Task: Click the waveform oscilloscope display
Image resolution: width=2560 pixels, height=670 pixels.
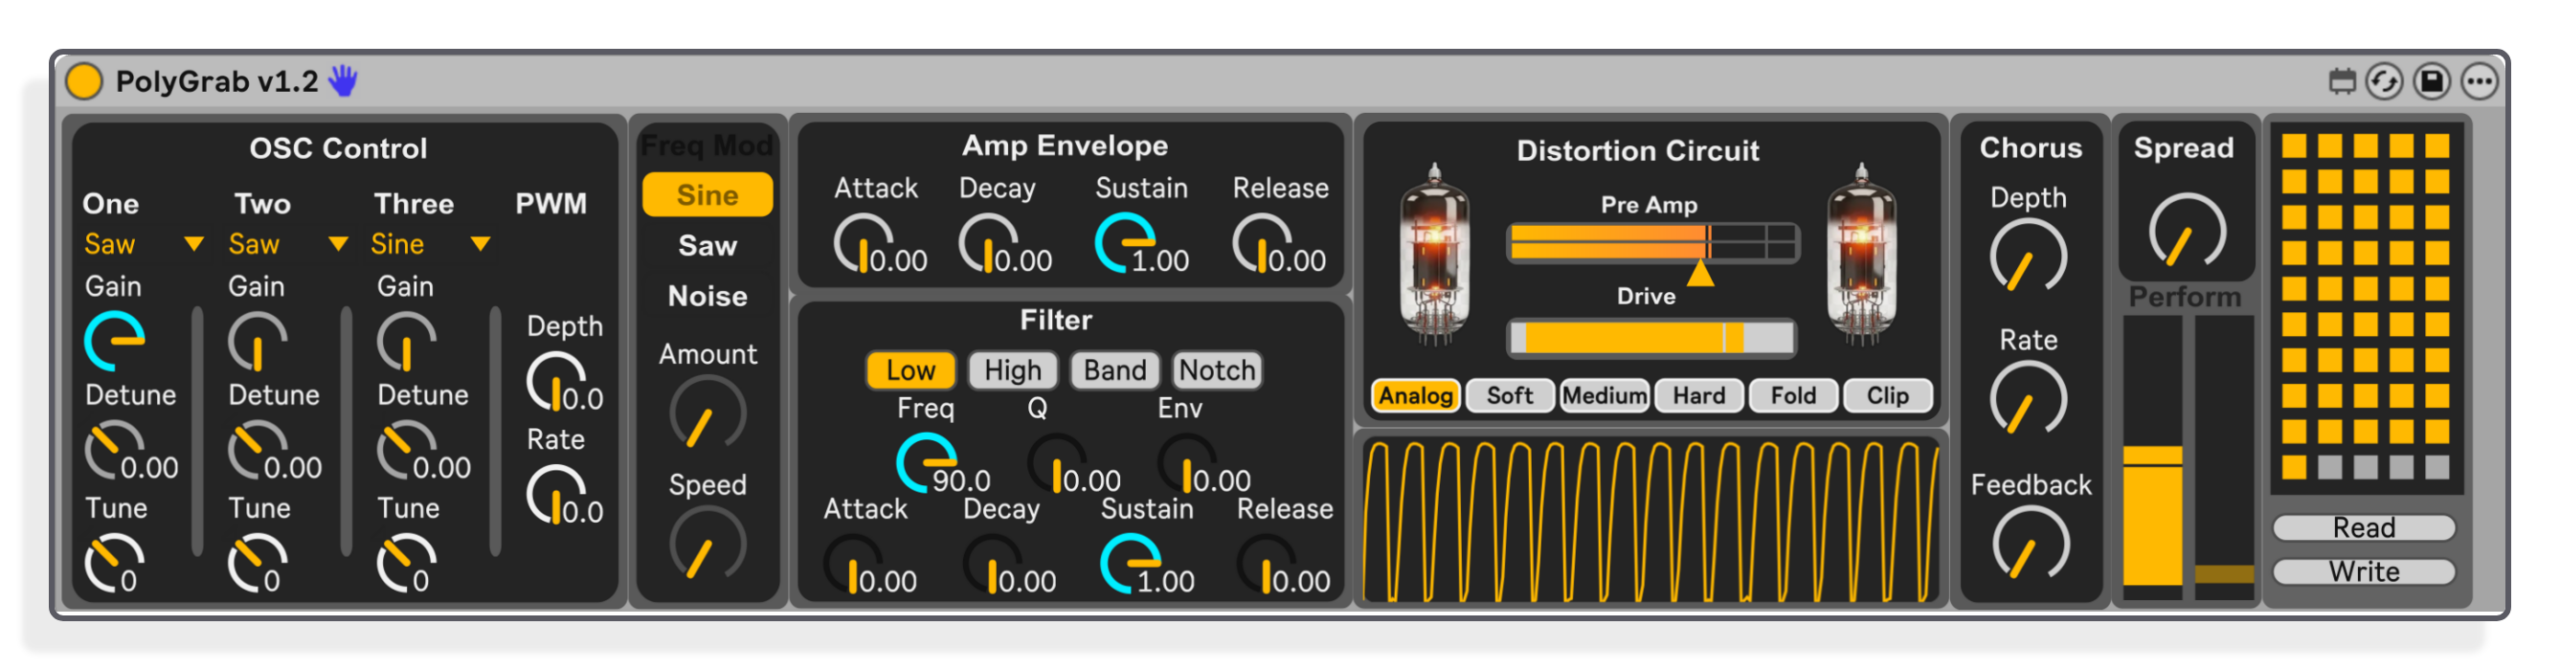Action: pyautogui.click(x=1651, y=521)
